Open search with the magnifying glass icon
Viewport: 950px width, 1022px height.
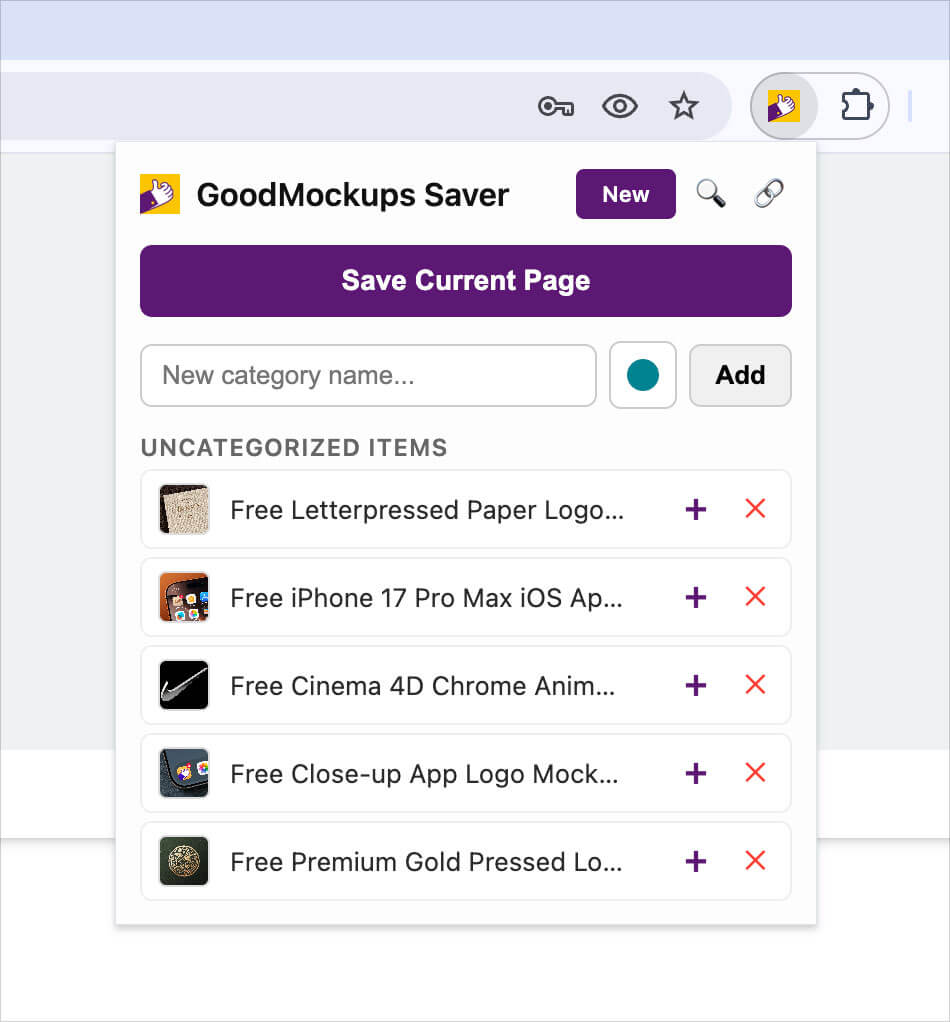710,194
